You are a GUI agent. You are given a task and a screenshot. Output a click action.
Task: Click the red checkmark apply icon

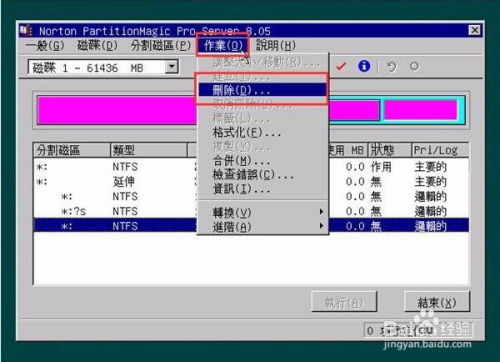click(x=341, y=66)
